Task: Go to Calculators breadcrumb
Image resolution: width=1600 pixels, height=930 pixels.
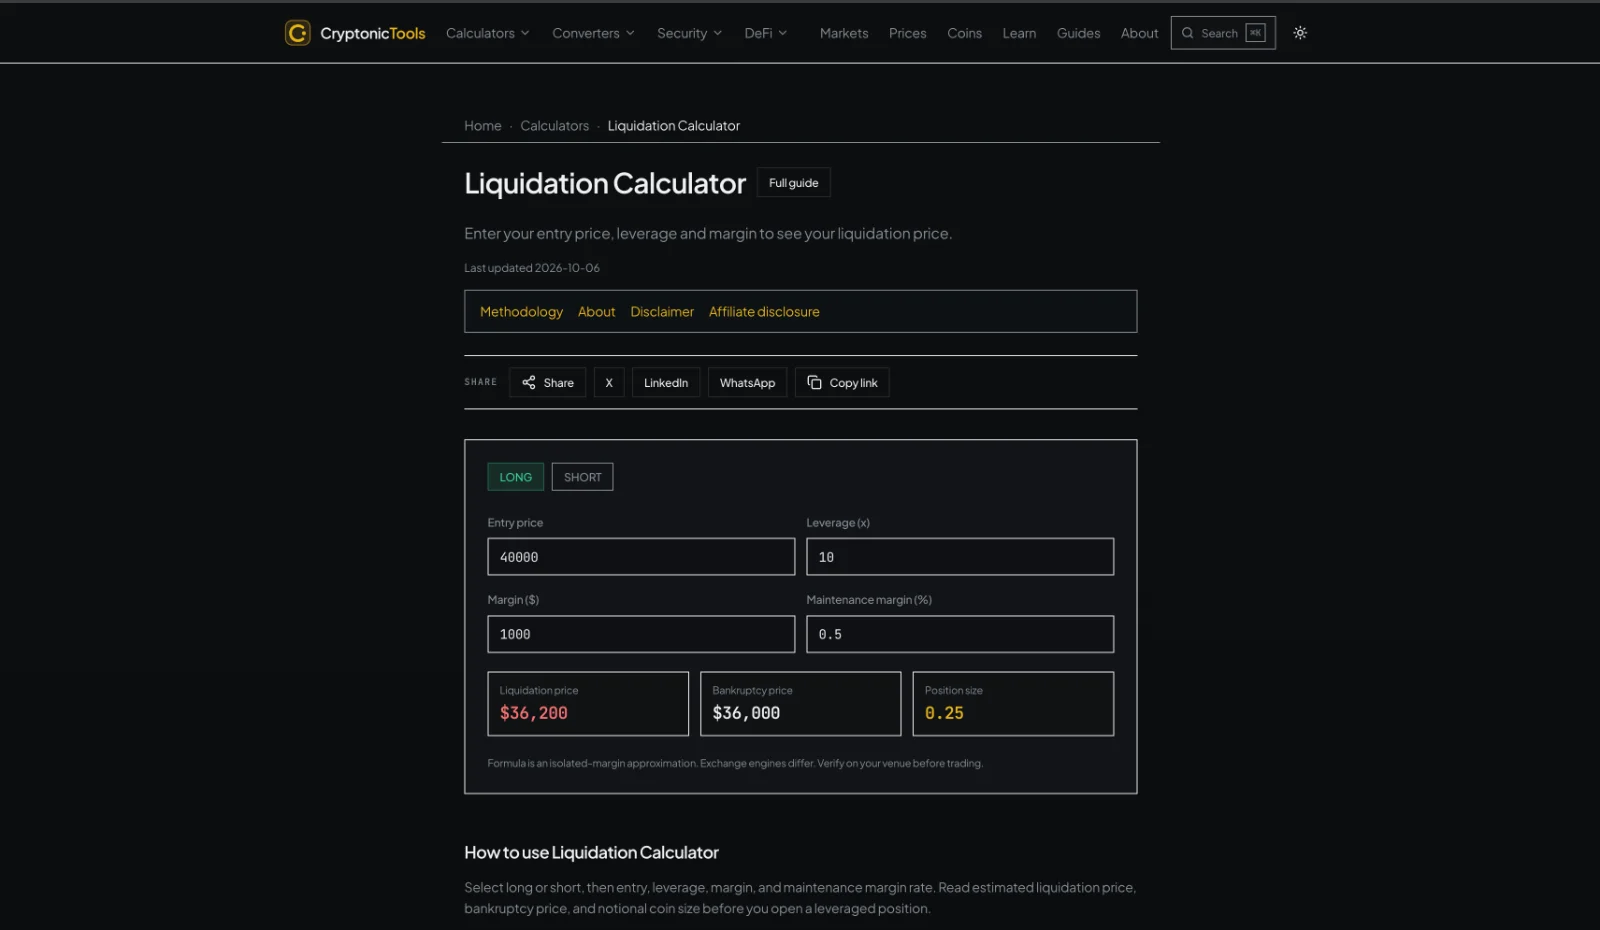Action: click(555, 126)
